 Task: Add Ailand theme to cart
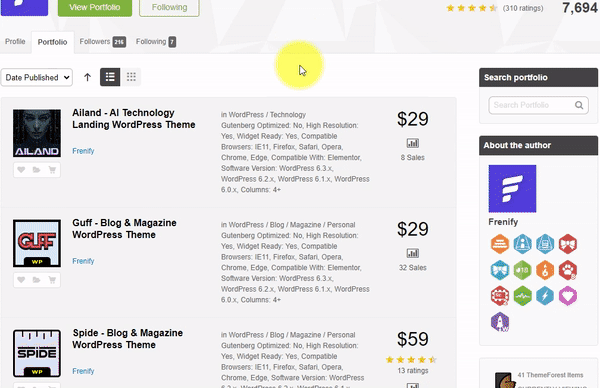pos(52,170)
